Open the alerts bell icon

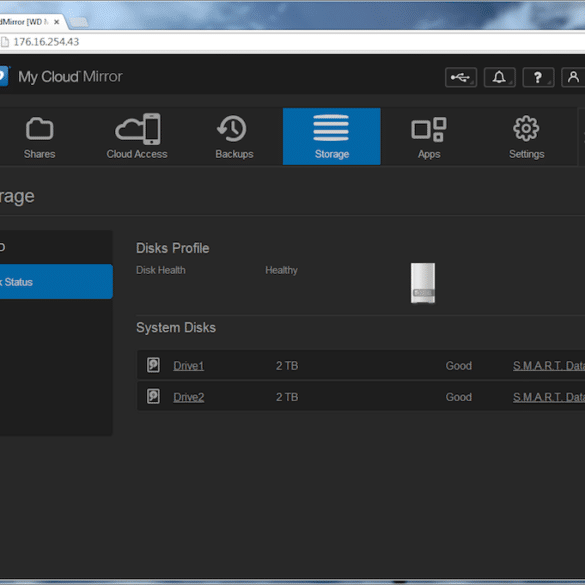point(500,77)
